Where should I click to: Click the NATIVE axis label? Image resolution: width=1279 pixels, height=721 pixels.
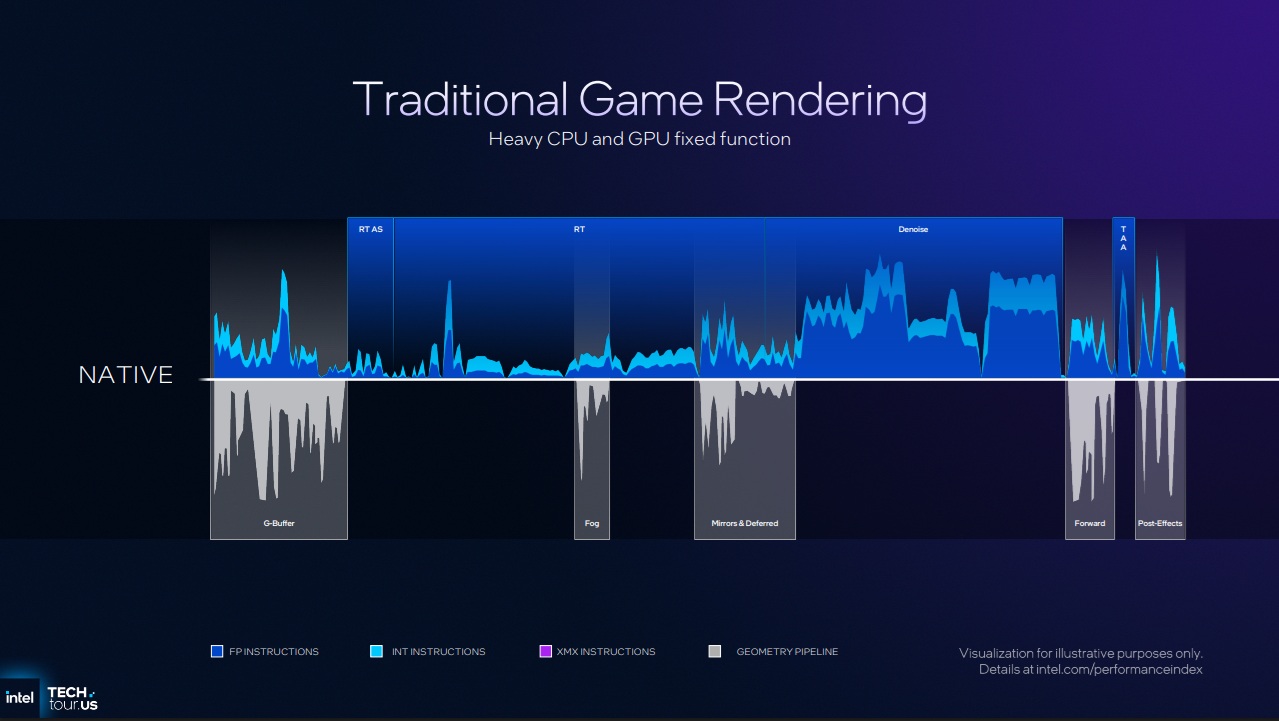126,375
